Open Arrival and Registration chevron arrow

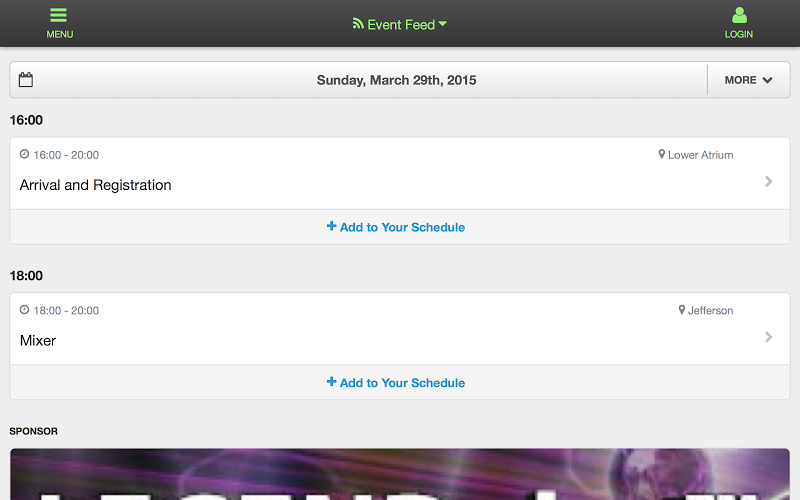pos(769,181)
